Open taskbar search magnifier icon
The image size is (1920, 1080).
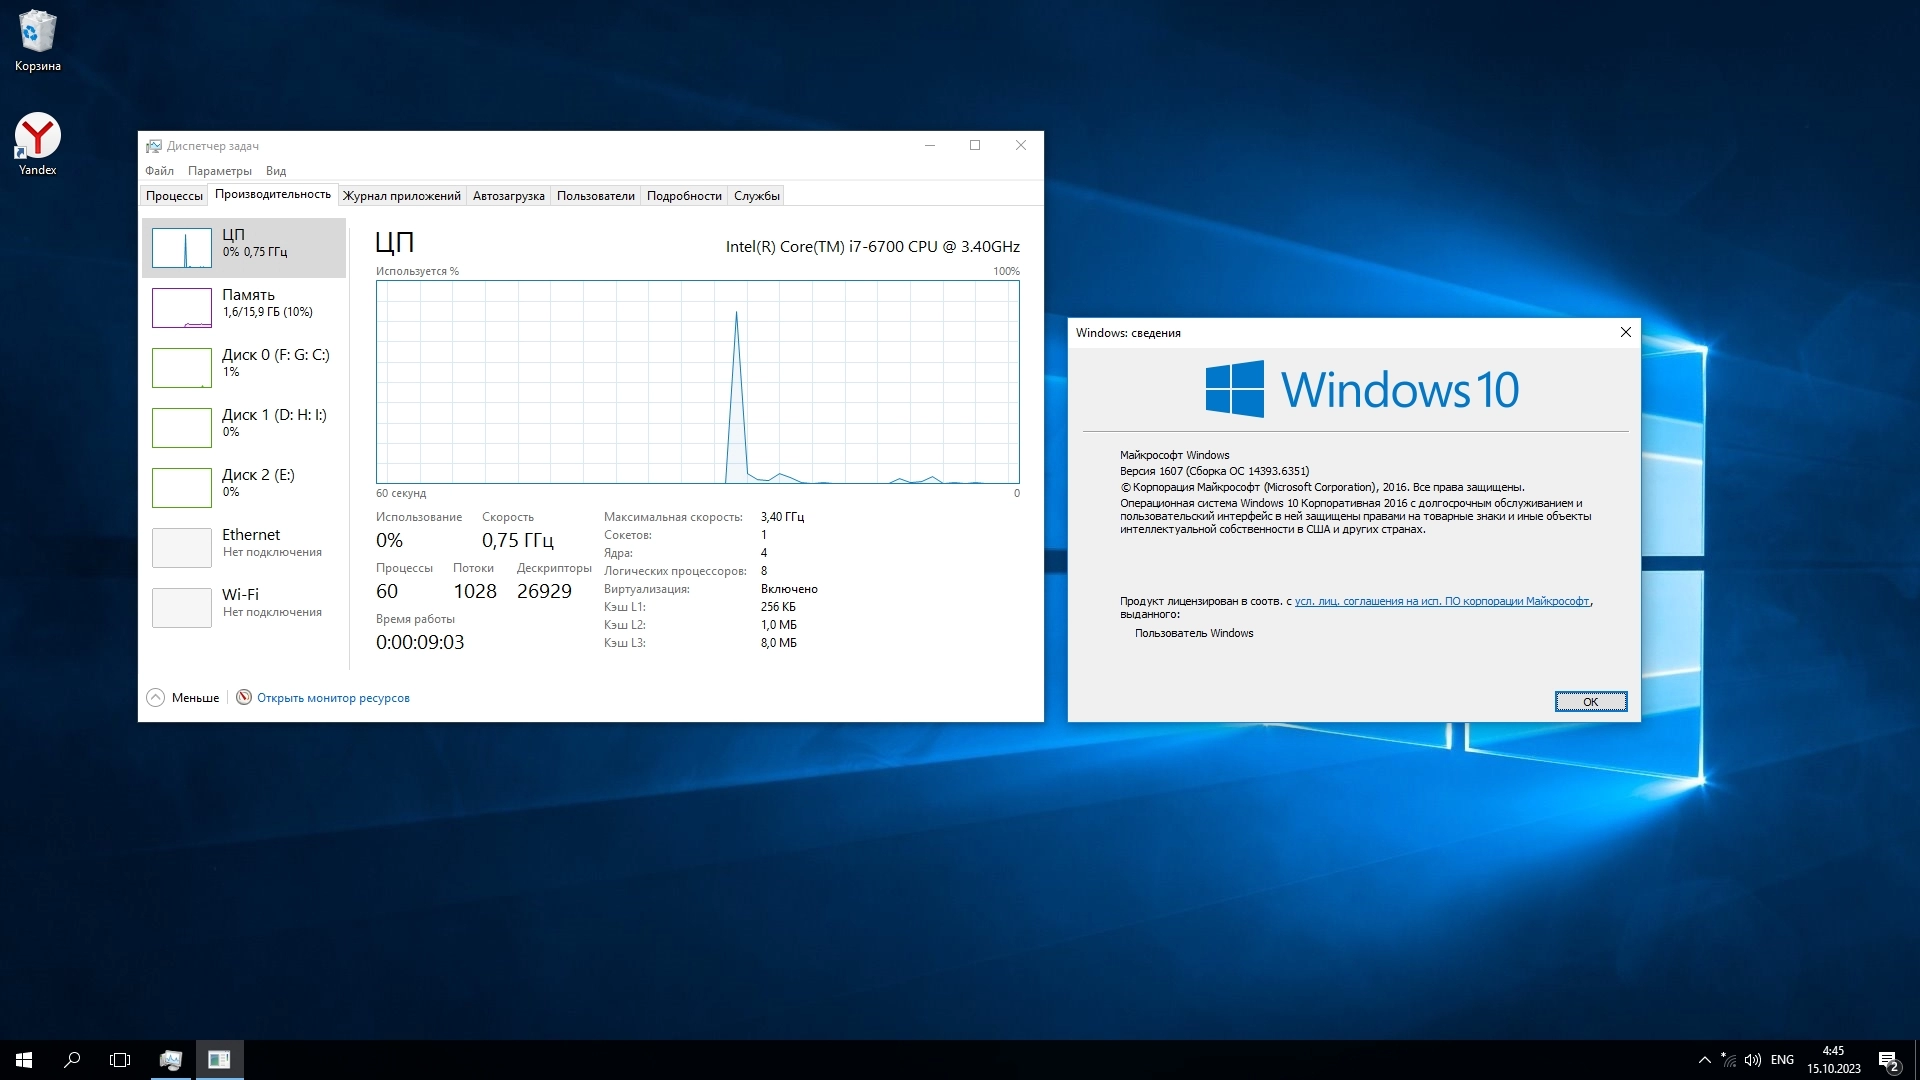[72, 1059]
